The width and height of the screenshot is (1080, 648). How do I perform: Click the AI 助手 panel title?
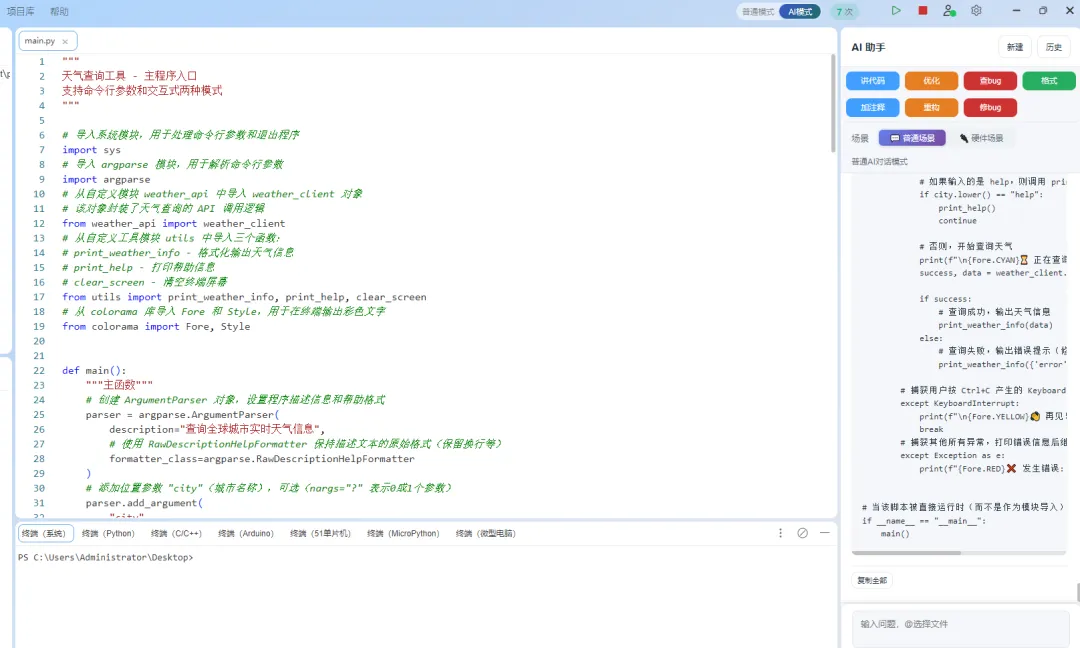[x=868, y=48]
